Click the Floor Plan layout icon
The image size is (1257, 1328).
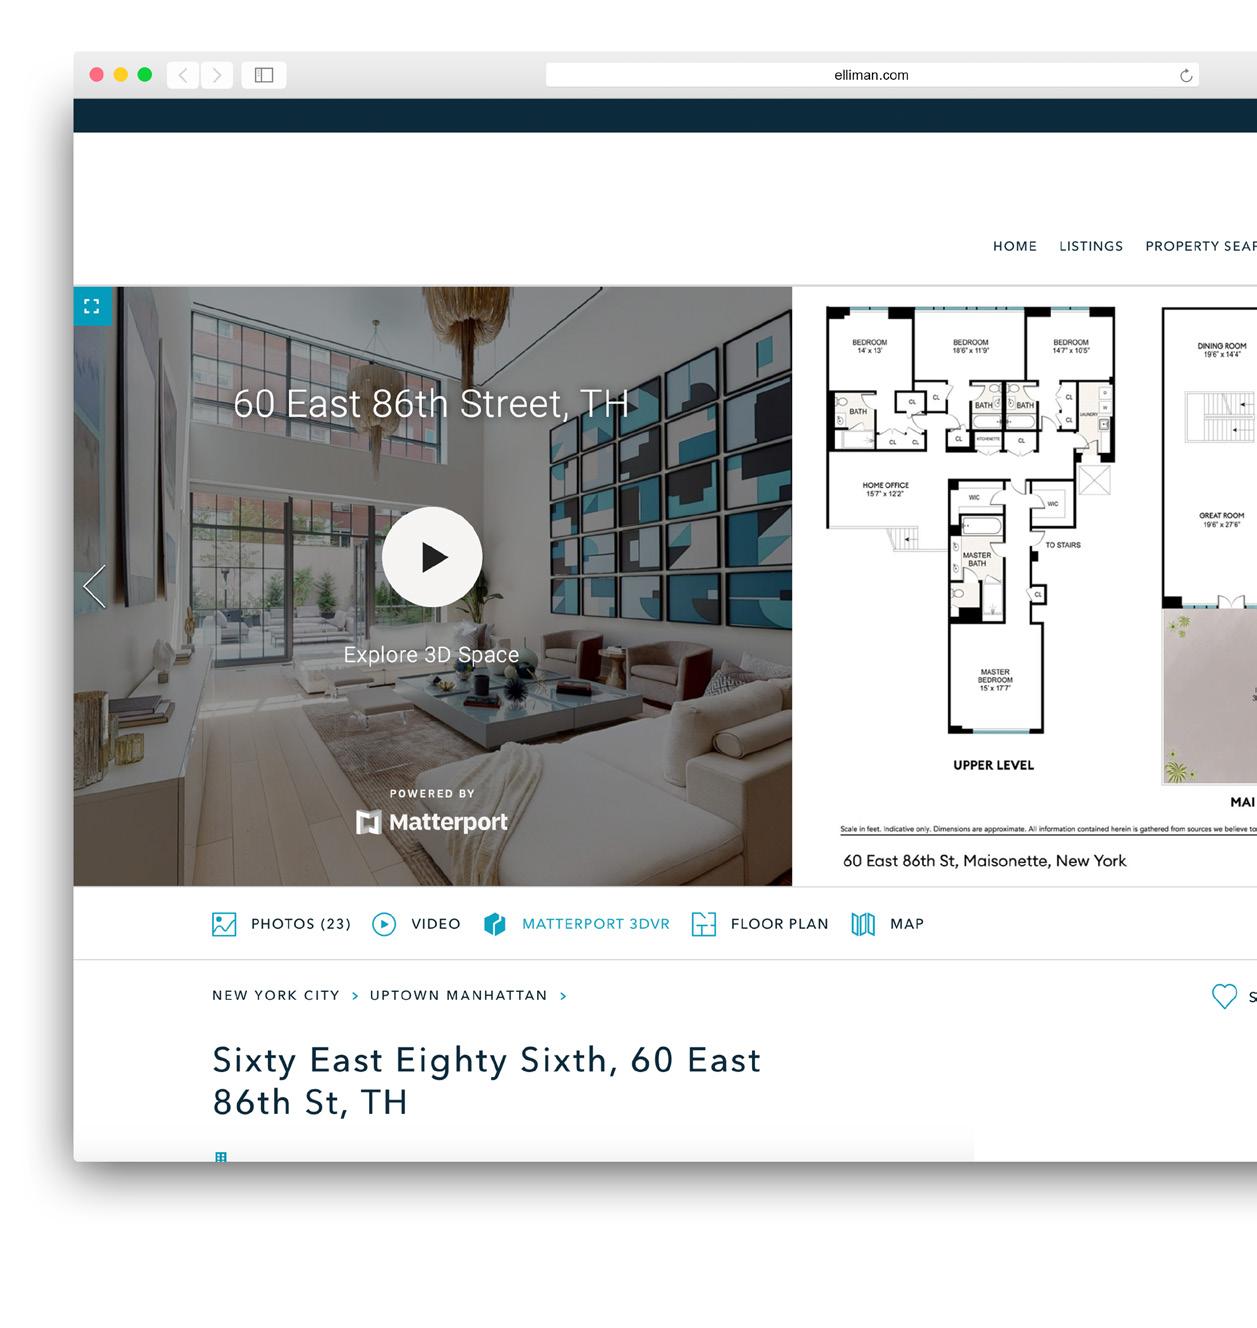coord(704,924)
